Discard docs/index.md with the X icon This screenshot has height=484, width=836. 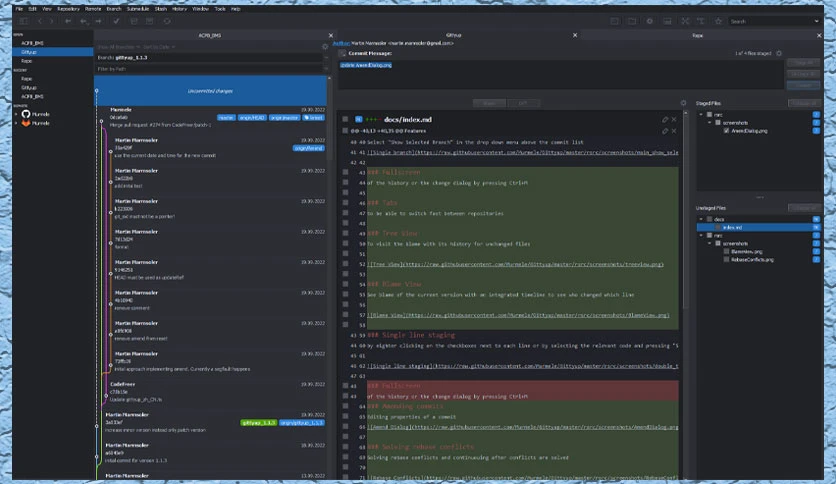(x=674, y=119)
